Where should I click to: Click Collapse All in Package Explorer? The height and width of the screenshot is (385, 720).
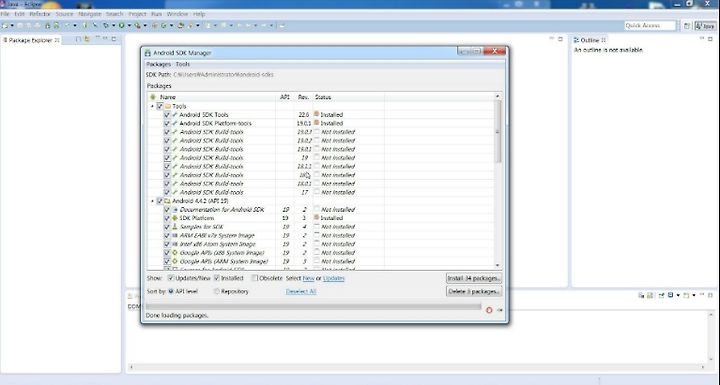point(78,39)
